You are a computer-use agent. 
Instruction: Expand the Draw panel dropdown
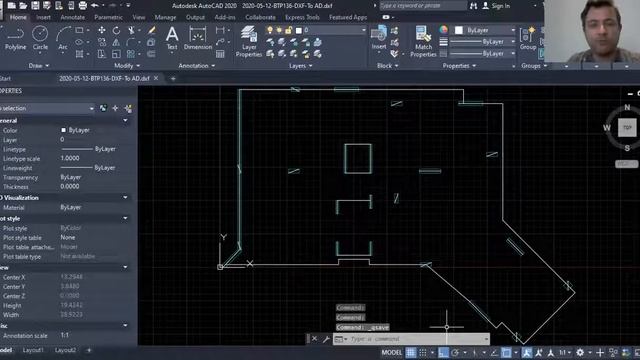[39, 66]
